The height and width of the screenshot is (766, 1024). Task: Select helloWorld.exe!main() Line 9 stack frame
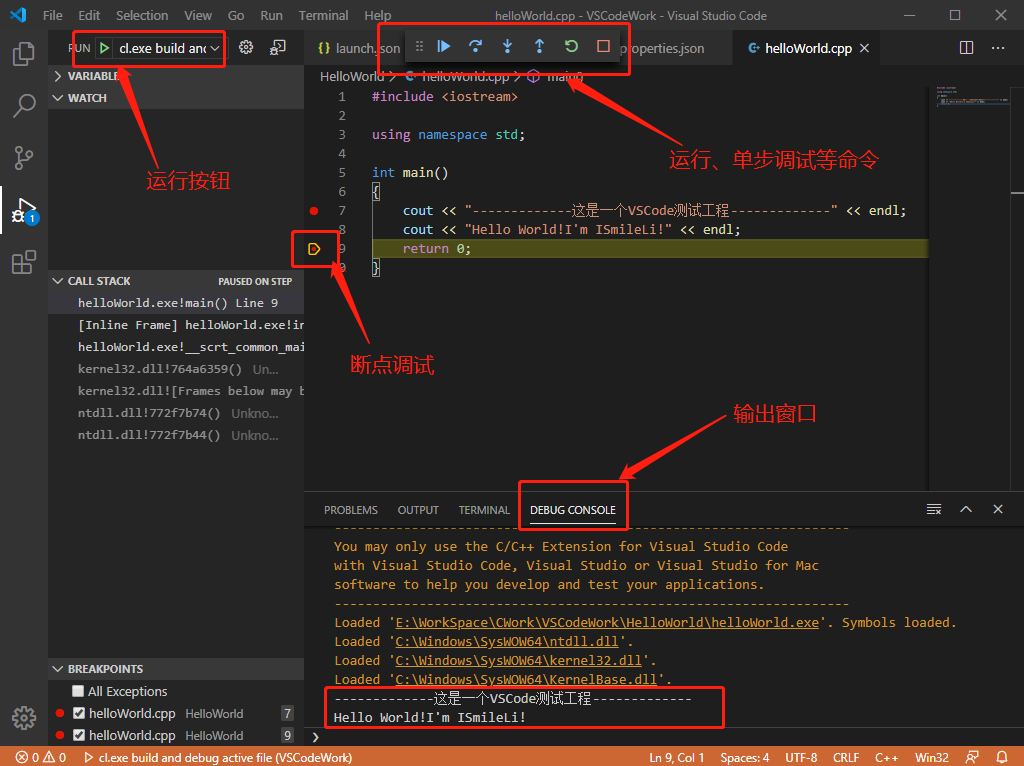(176, 303)
